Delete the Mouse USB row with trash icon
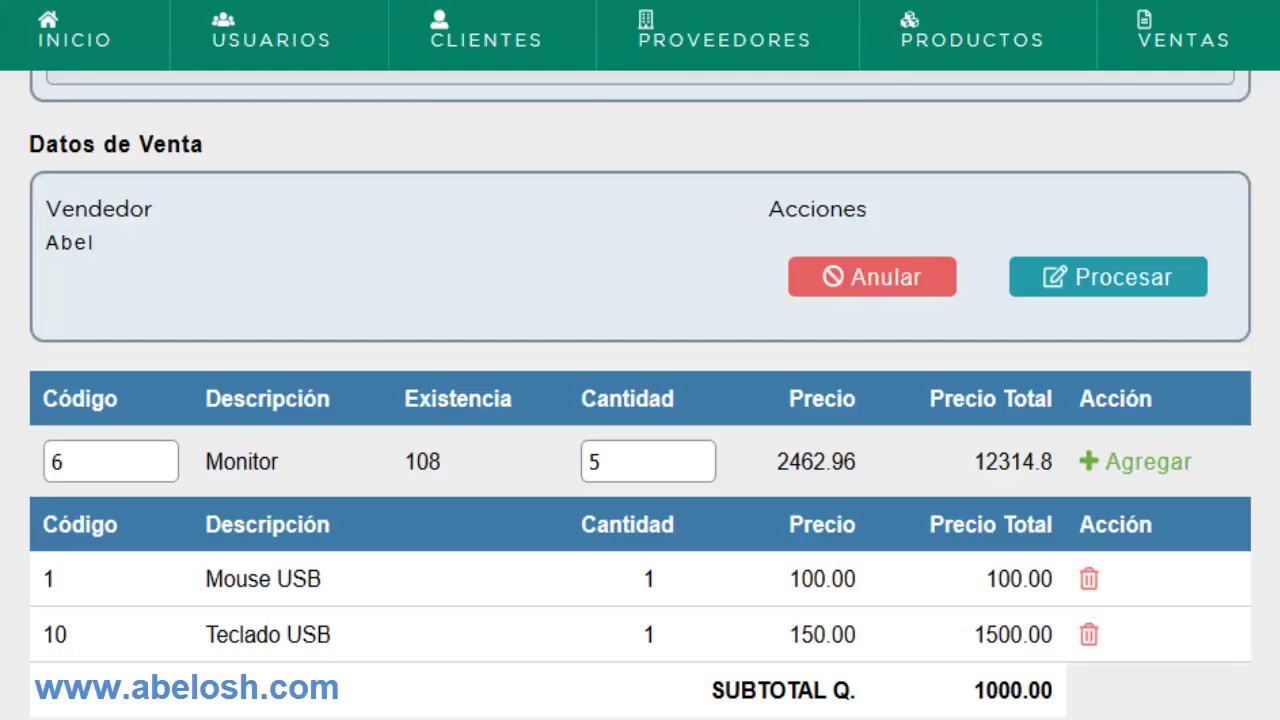Image resolution: width=1280 pixels, height=720 pixels. click(1089, 579)
